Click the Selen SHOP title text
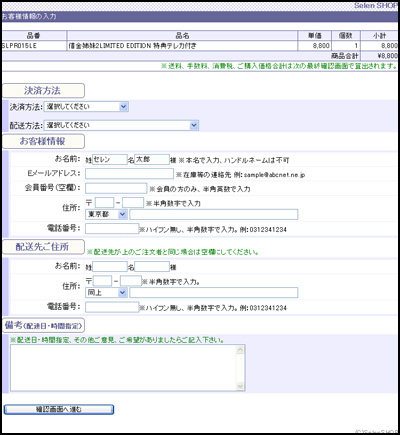 [x=376, y=6]
